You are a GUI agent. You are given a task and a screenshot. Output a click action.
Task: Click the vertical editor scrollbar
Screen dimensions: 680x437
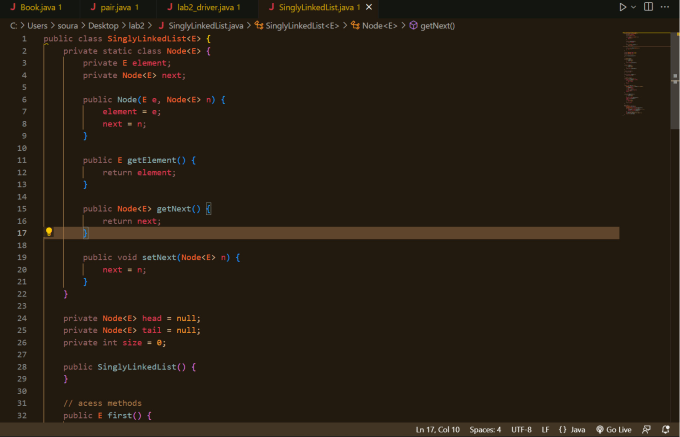click(x=675, y=80)
